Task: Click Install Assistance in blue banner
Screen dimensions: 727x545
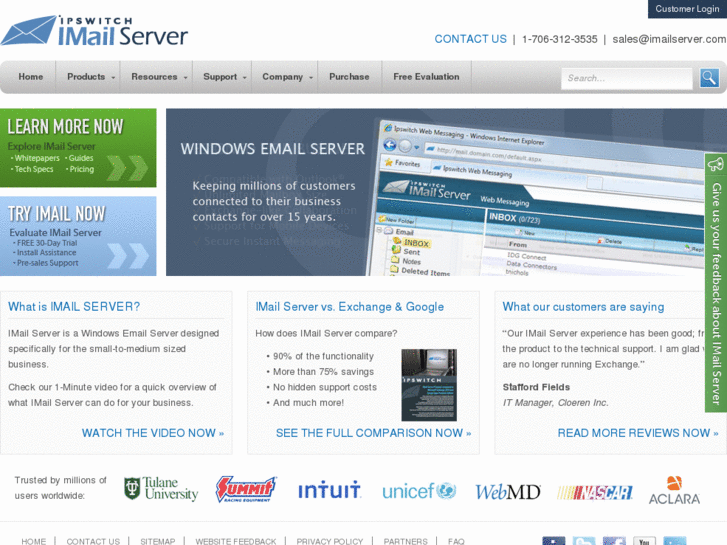Action: 46,253
